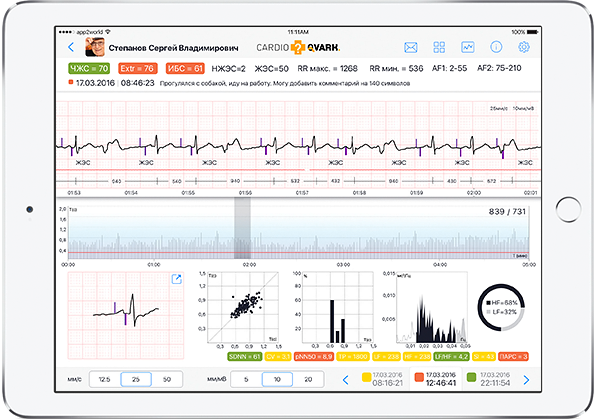
Task: Go to previous recordings with left chevron
Action: [346, 380]
